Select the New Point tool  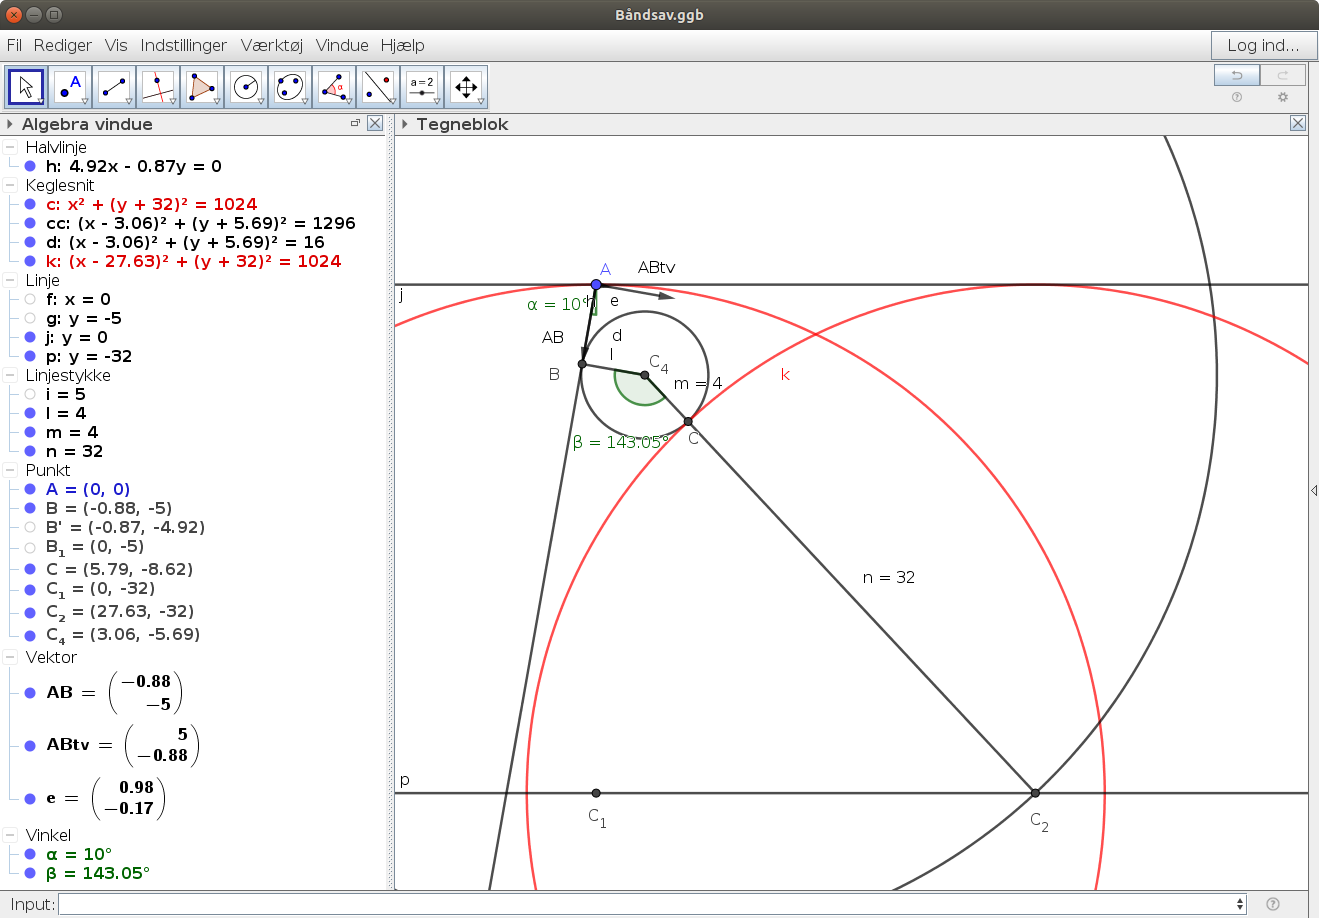[70, 88]
